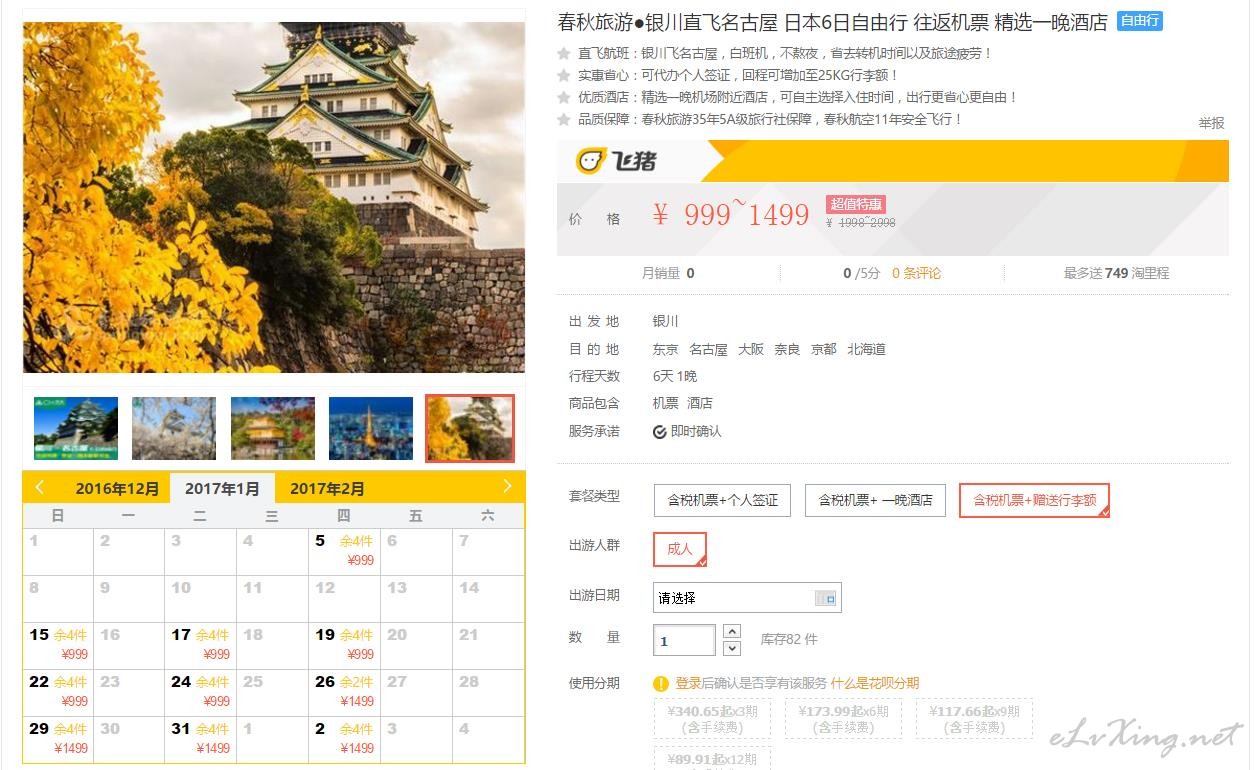The width and height of the screenshot is (1254, 770).
Task: Click the price ¥999~1499
Action: (x=731, y=214)
